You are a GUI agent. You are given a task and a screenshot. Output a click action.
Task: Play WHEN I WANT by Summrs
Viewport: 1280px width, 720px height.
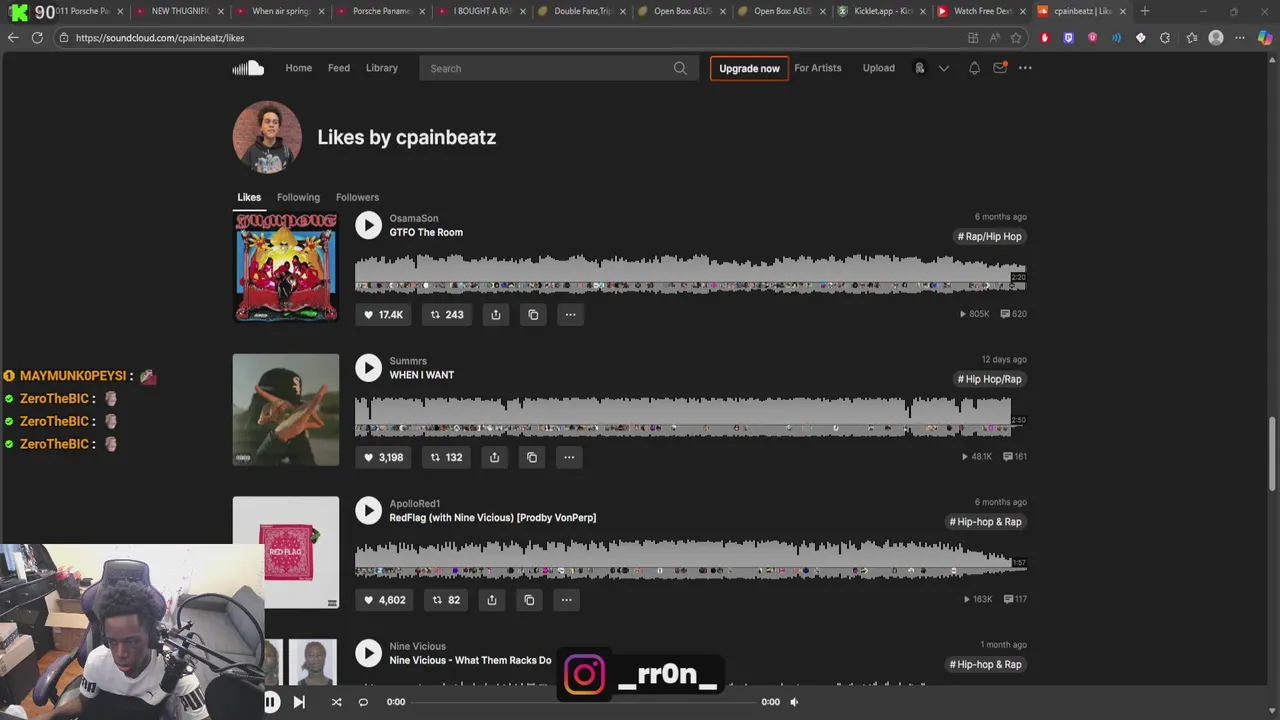(x=368, y=368)
